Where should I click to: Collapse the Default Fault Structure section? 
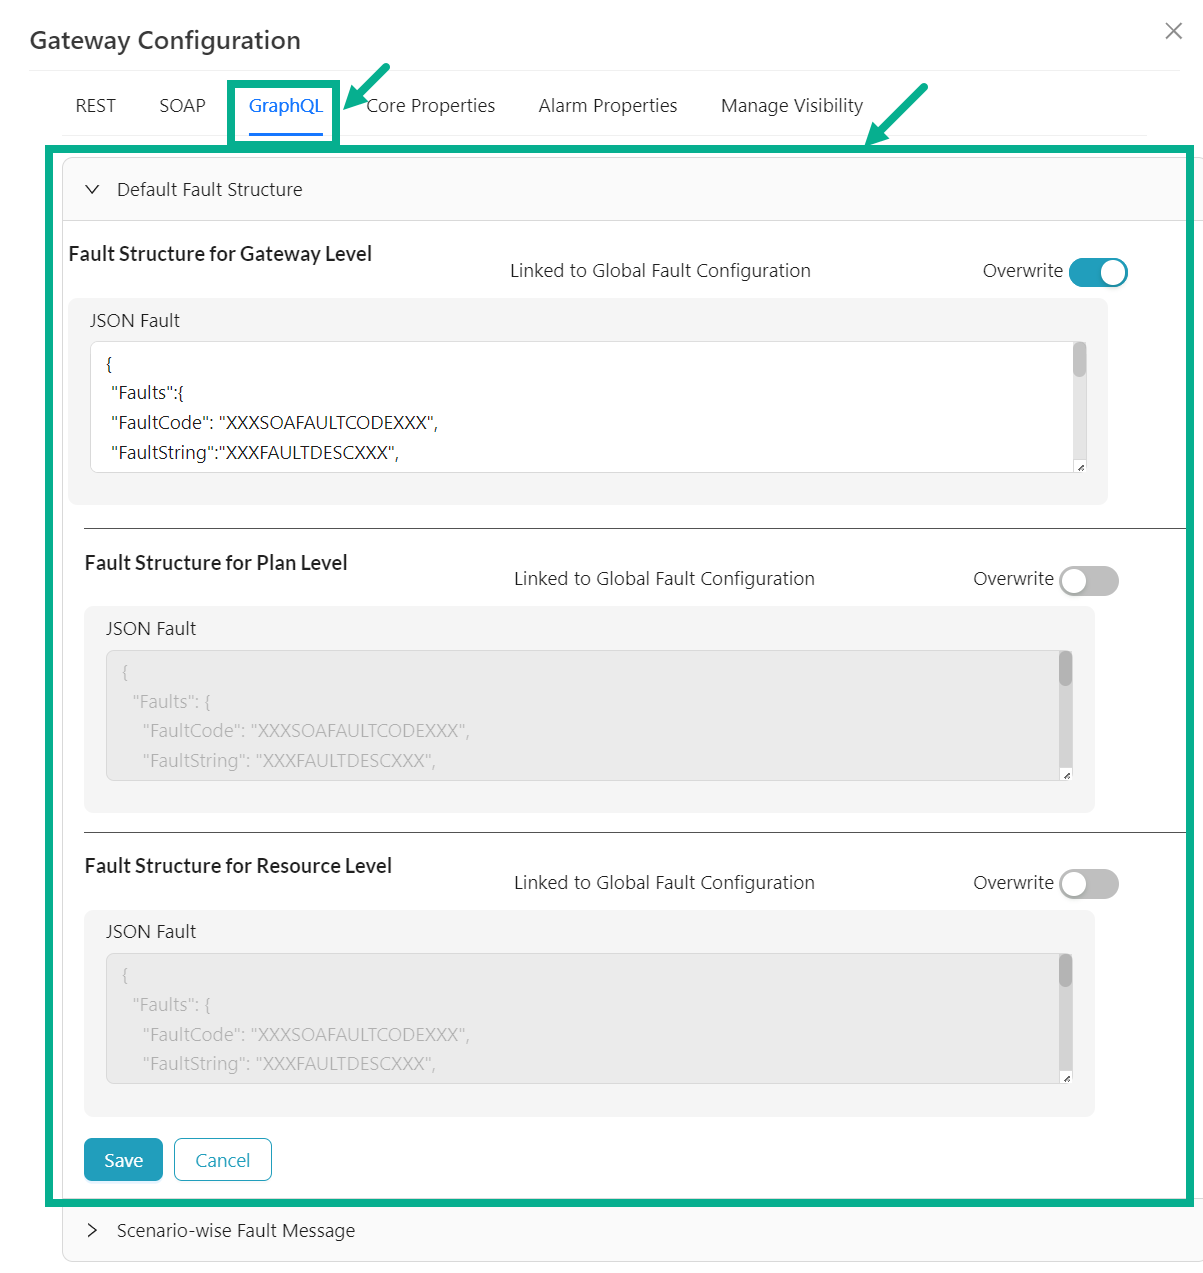pyautogui.click(x=93, y=190)
